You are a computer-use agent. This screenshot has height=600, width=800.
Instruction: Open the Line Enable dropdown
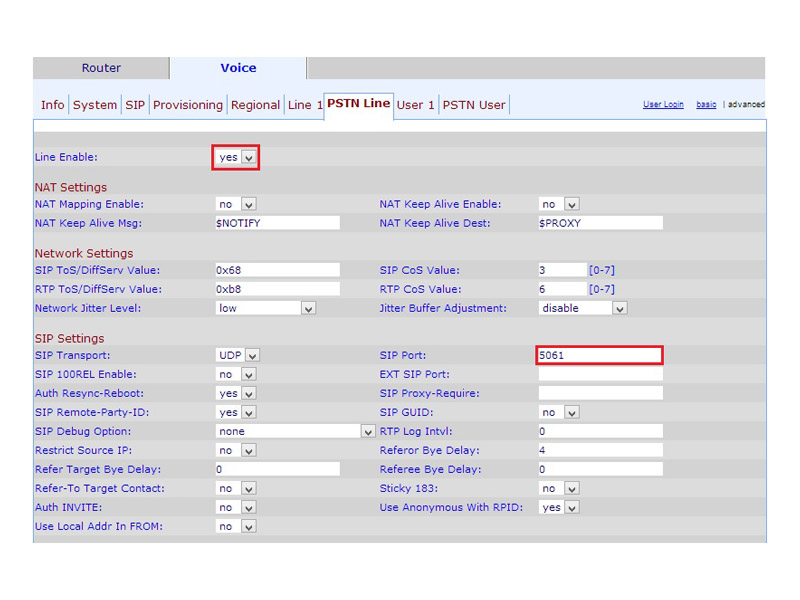pyautogui.click(x=237, y=157)
